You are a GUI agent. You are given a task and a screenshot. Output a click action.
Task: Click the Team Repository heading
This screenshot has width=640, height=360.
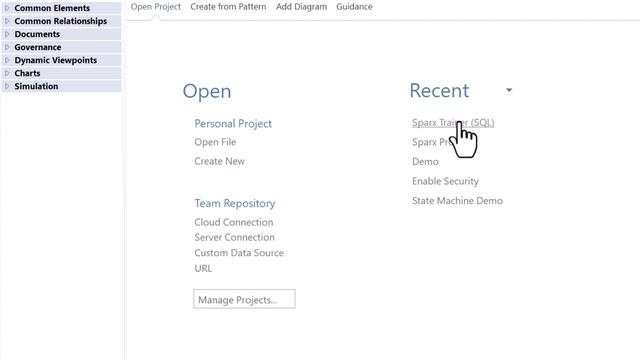[235, 203]
